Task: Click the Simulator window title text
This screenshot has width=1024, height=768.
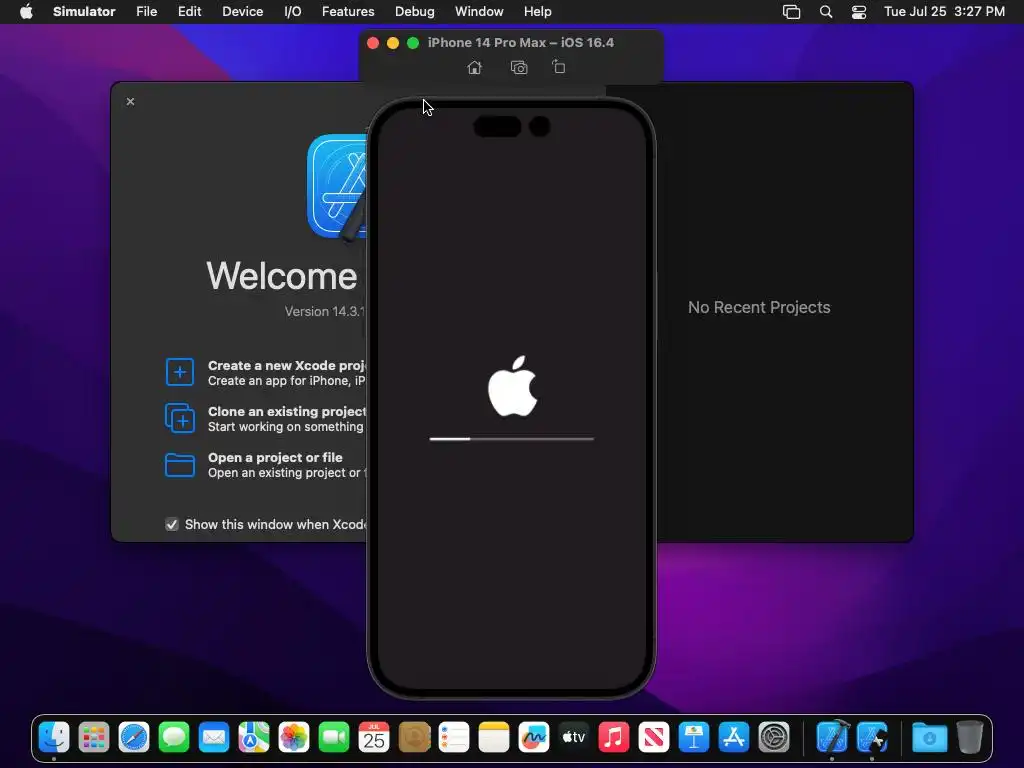Action: point(520,42)
